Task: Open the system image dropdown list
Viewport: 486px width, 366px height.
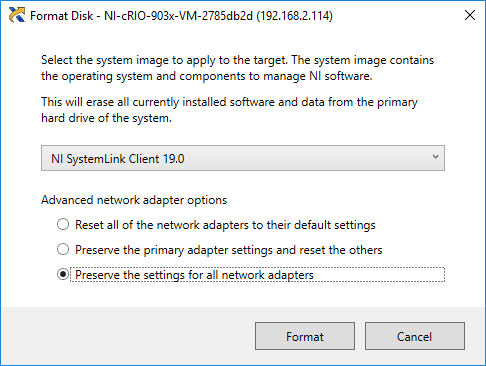Action: click(243, 158)
